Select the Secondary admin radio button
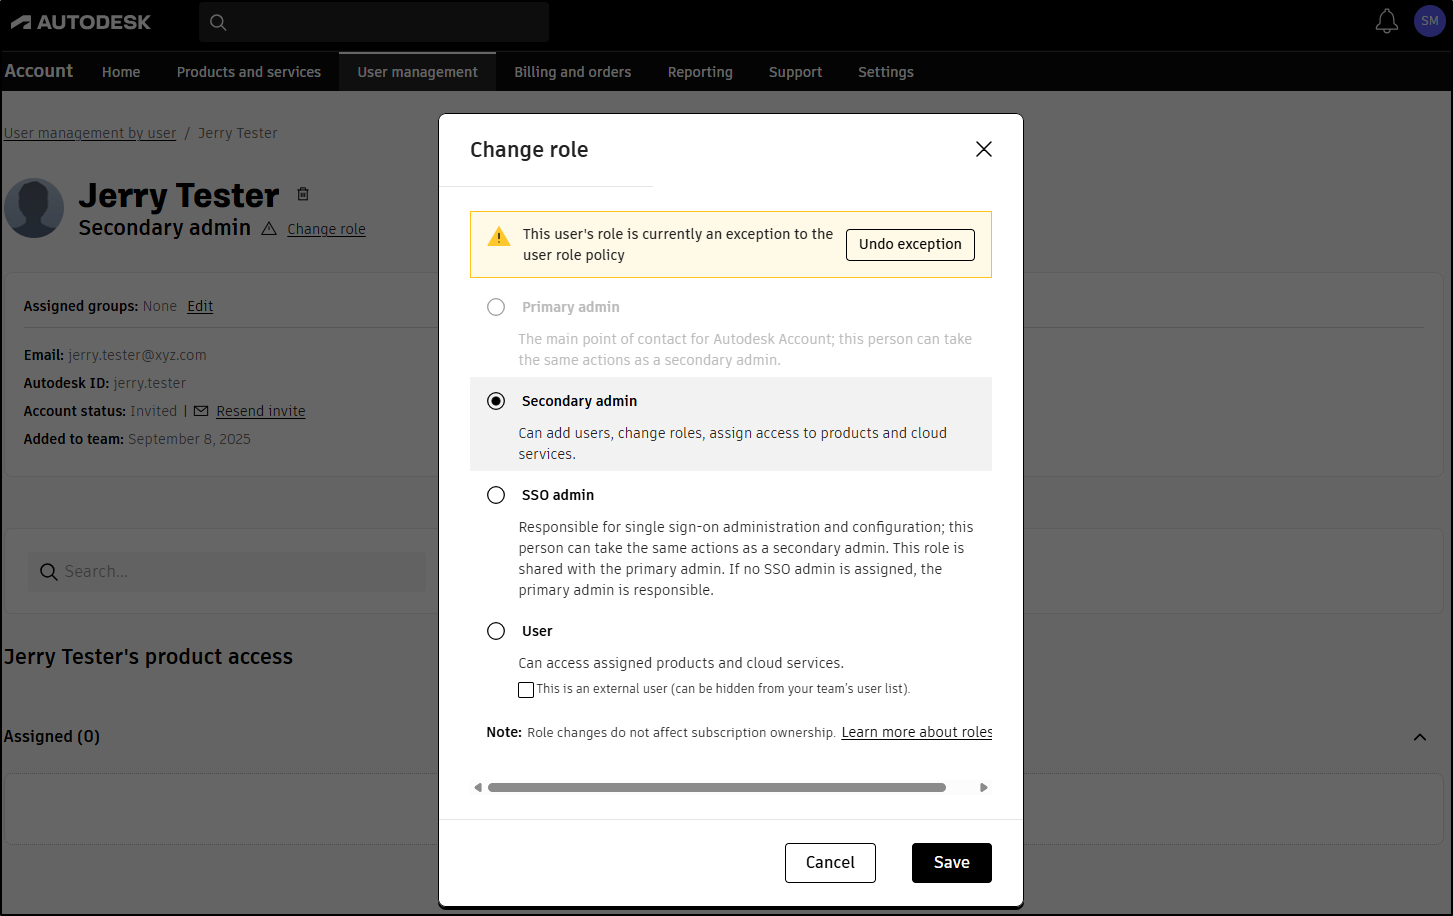The width and height of the screenshot is (1453, 916). [x=496, y=401]
